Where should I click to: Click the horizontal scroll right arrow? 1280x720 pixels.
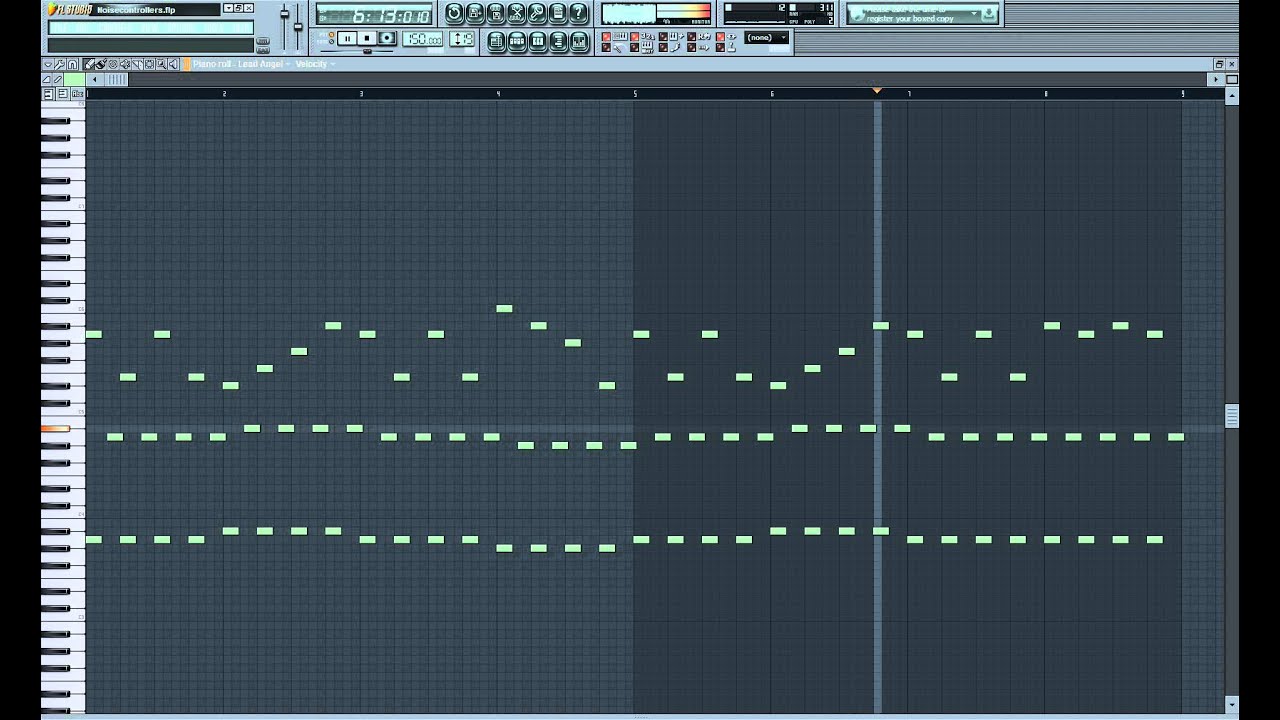tap(1217, 79)
